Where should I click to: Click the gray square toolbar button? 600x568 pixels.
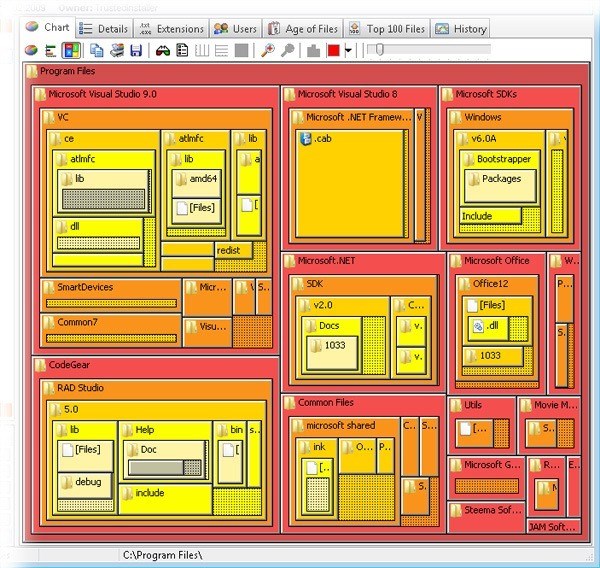tap(241, 50)
